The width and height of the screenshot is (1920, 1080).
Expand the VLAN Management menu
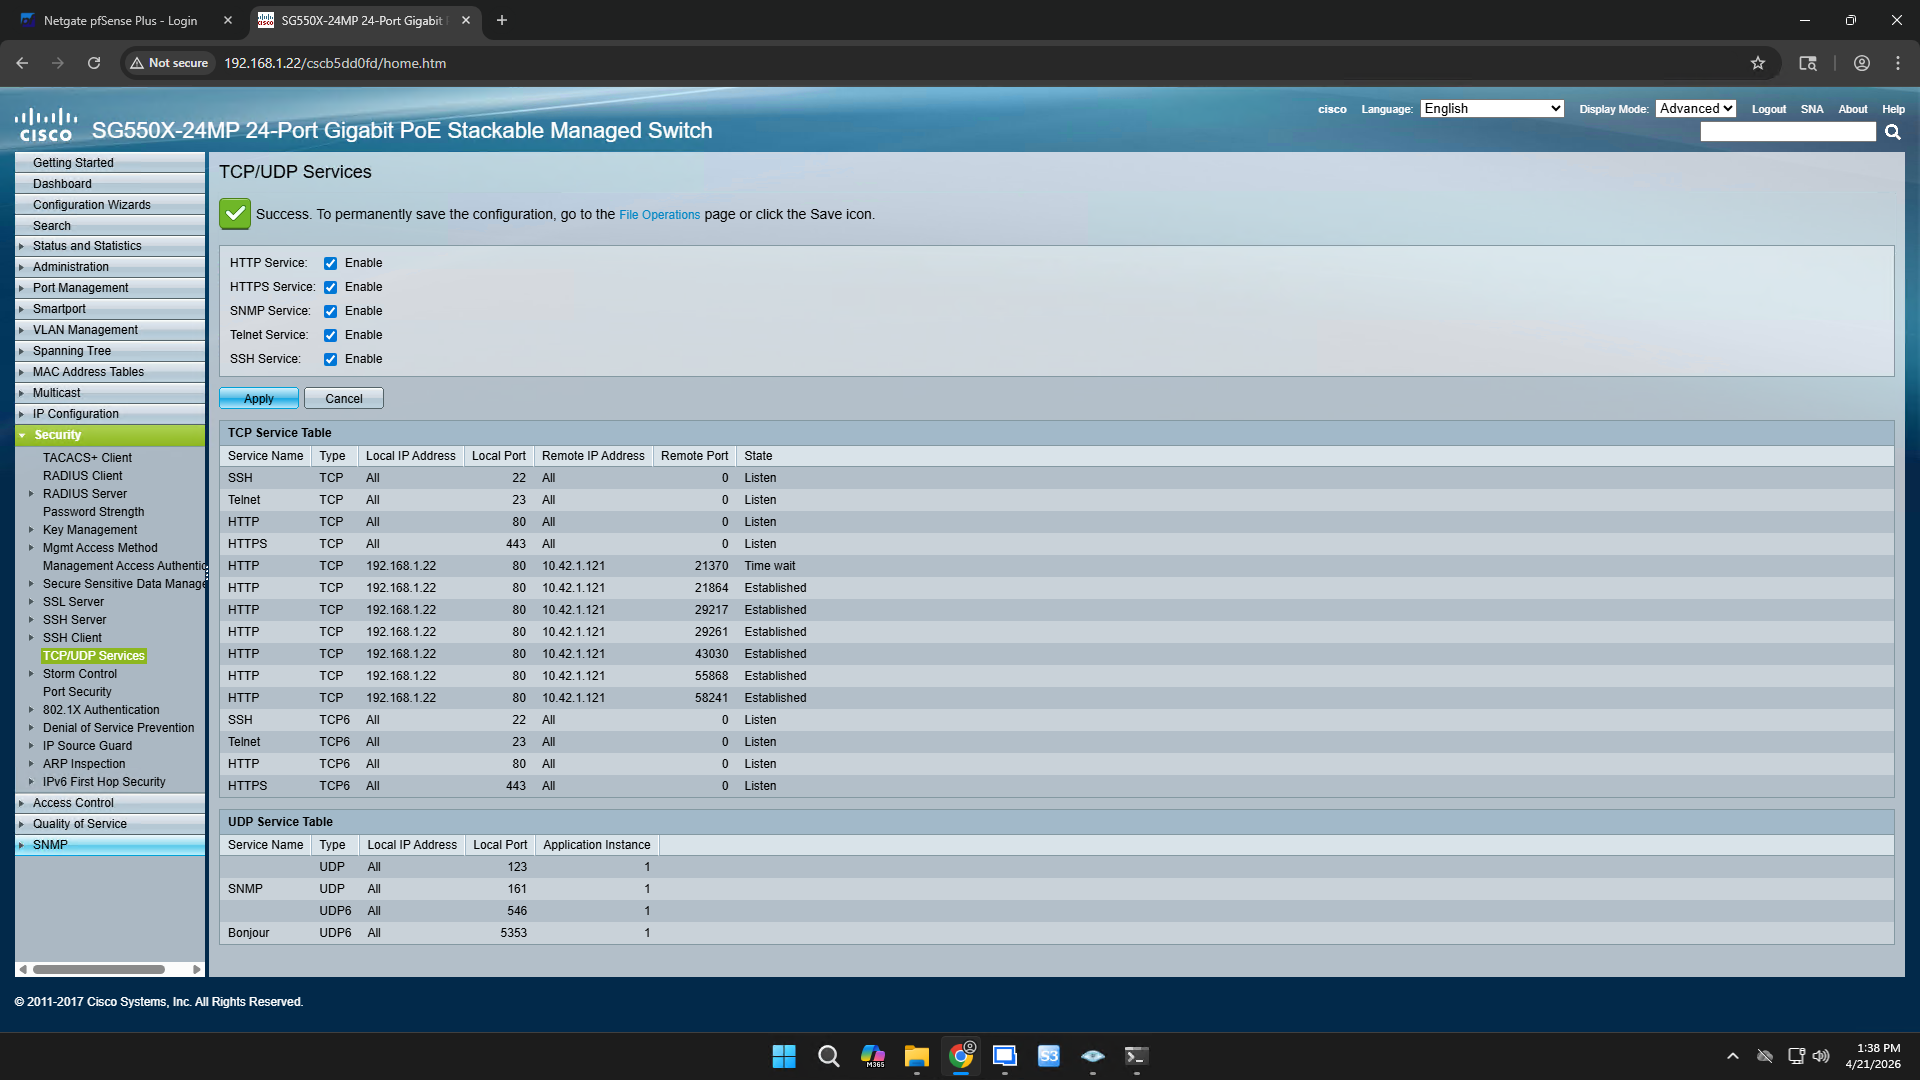pos(85,330)
